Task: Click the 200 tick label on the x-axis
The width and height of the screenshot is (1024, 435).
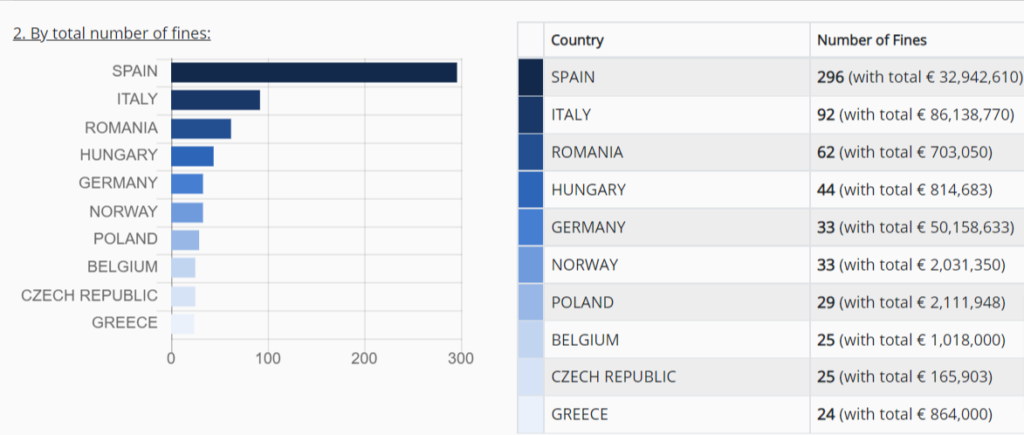Action: (364, 359)
